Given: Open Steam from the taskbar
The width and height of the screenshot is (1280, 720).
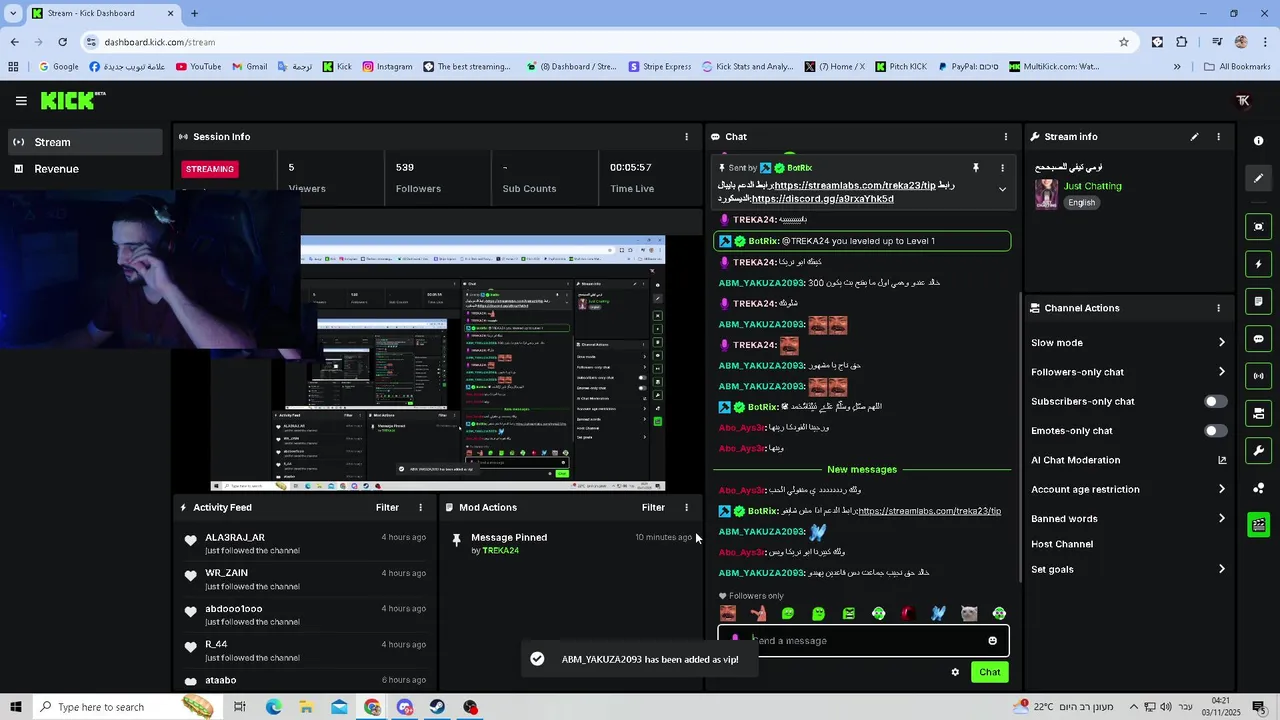Looking at the screenshot, I should [437, 707].
